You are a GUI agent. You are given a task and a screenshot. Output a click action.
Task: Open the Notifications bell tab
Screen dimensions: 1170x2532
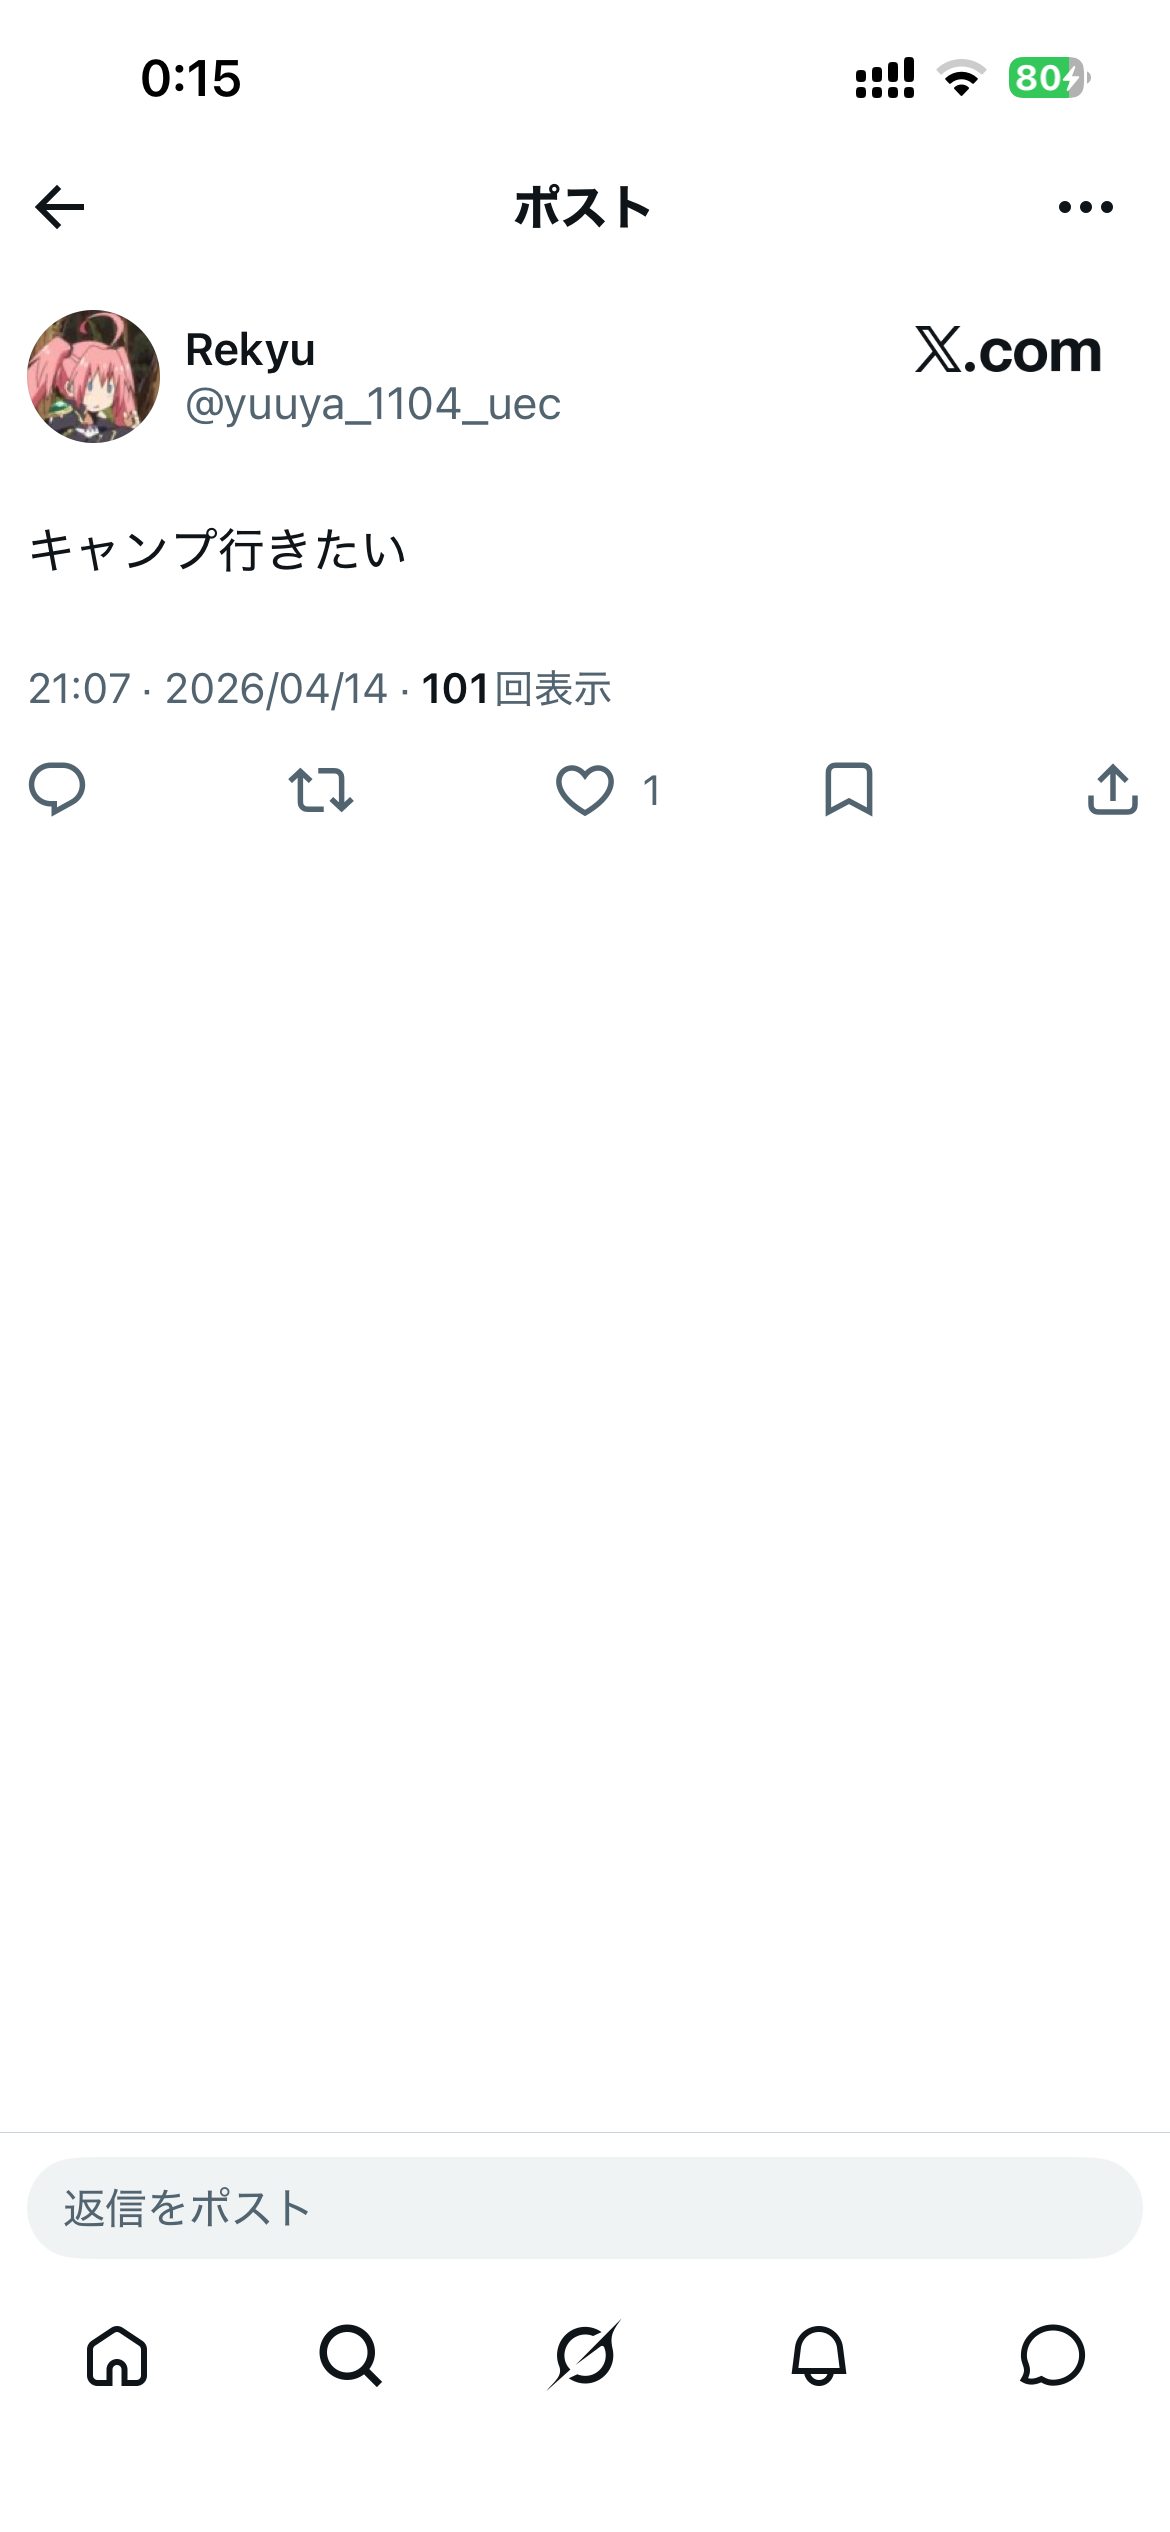coord(819,2355)
